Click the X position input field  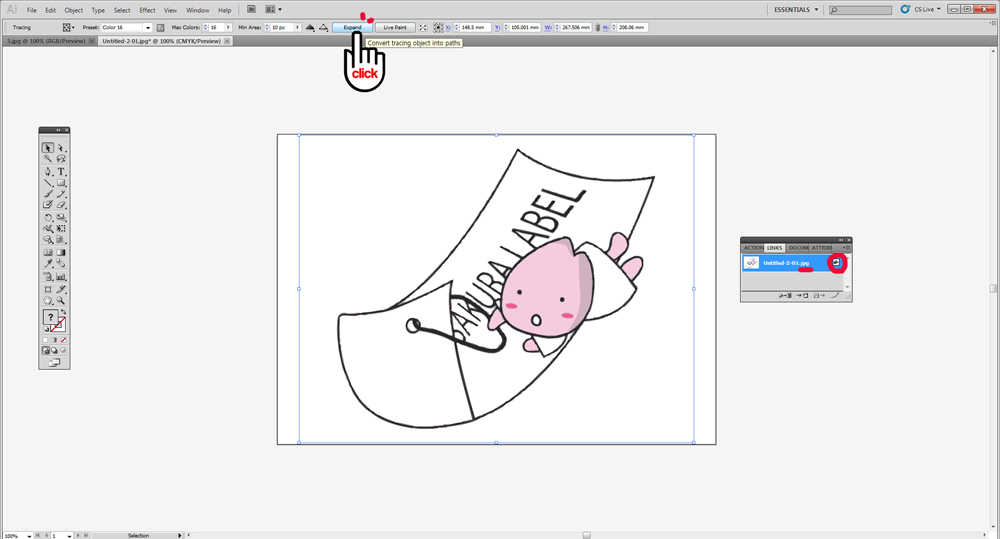(474, 27)
